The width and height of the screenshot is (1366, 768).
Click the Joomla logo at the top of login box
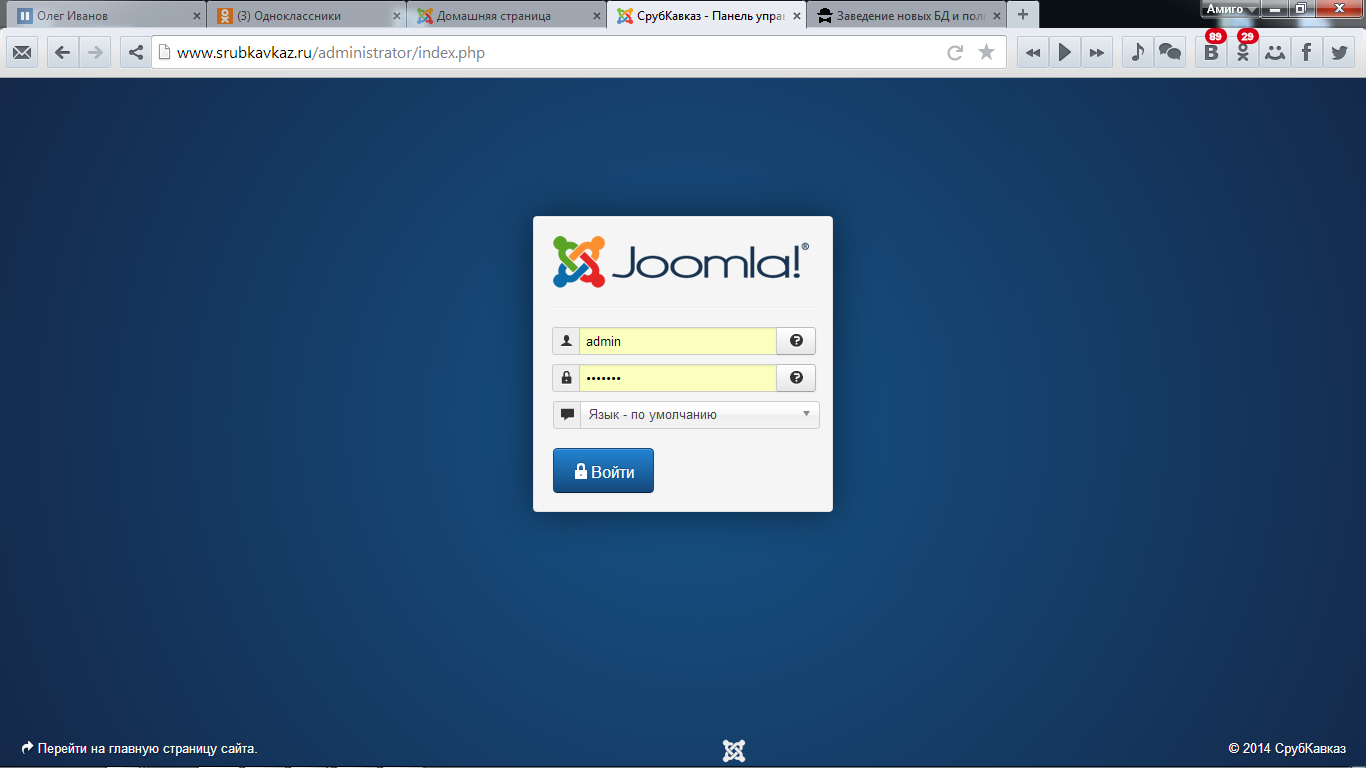click(680, 262)
